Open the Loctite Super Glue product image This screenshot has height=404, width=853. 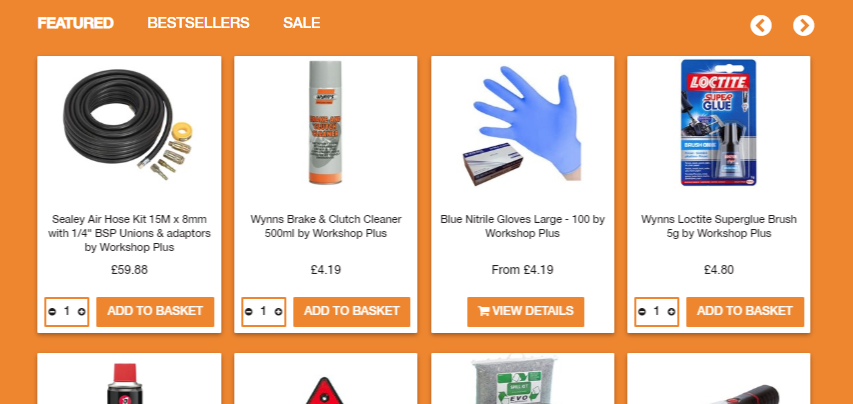pos(719,122)
